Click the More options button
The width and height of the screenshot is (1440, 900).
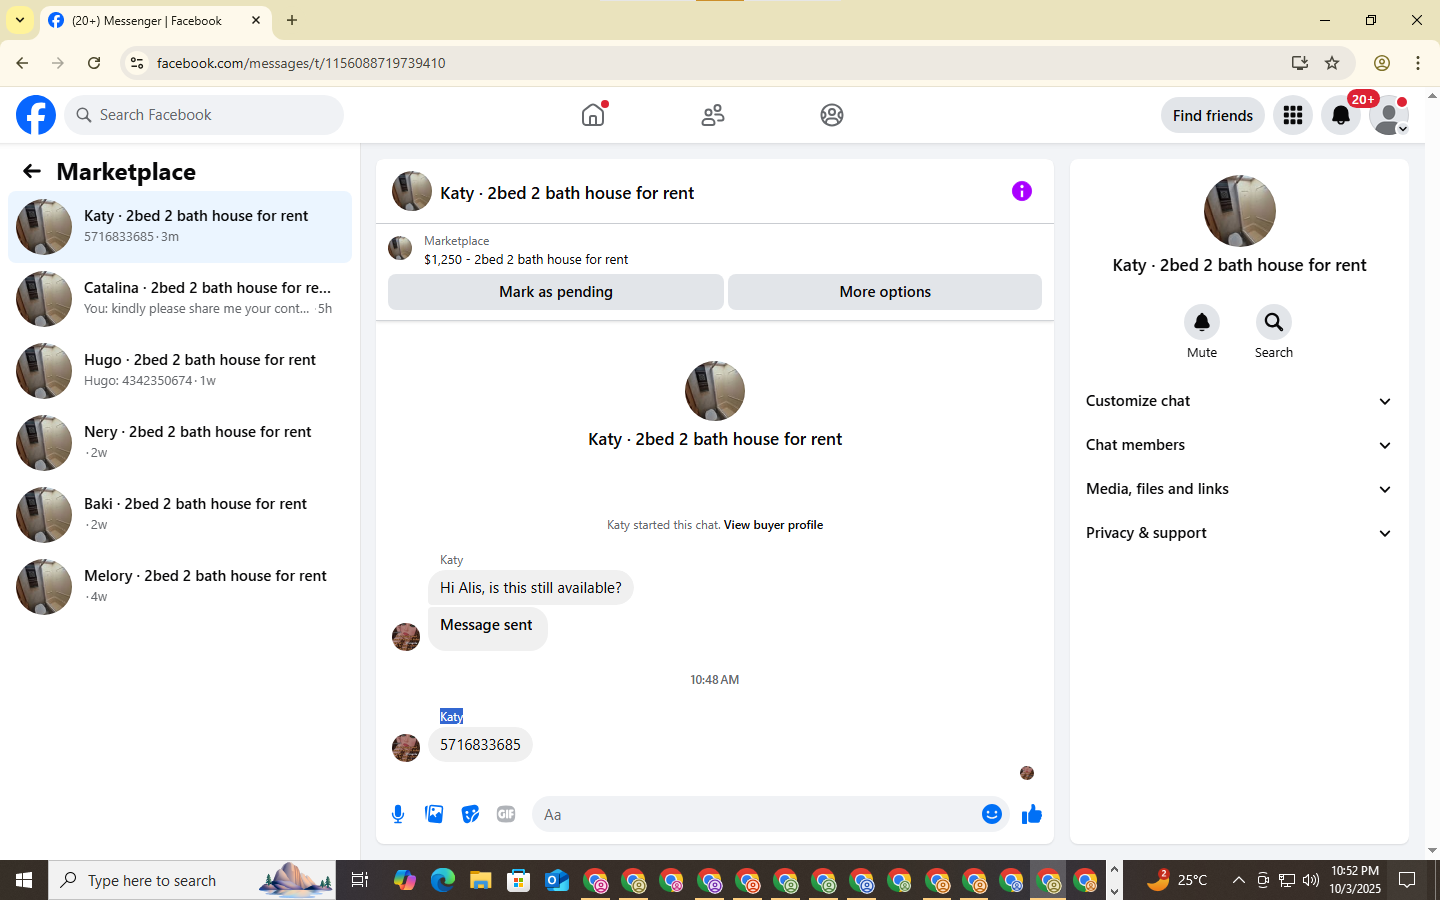point(885,292)
